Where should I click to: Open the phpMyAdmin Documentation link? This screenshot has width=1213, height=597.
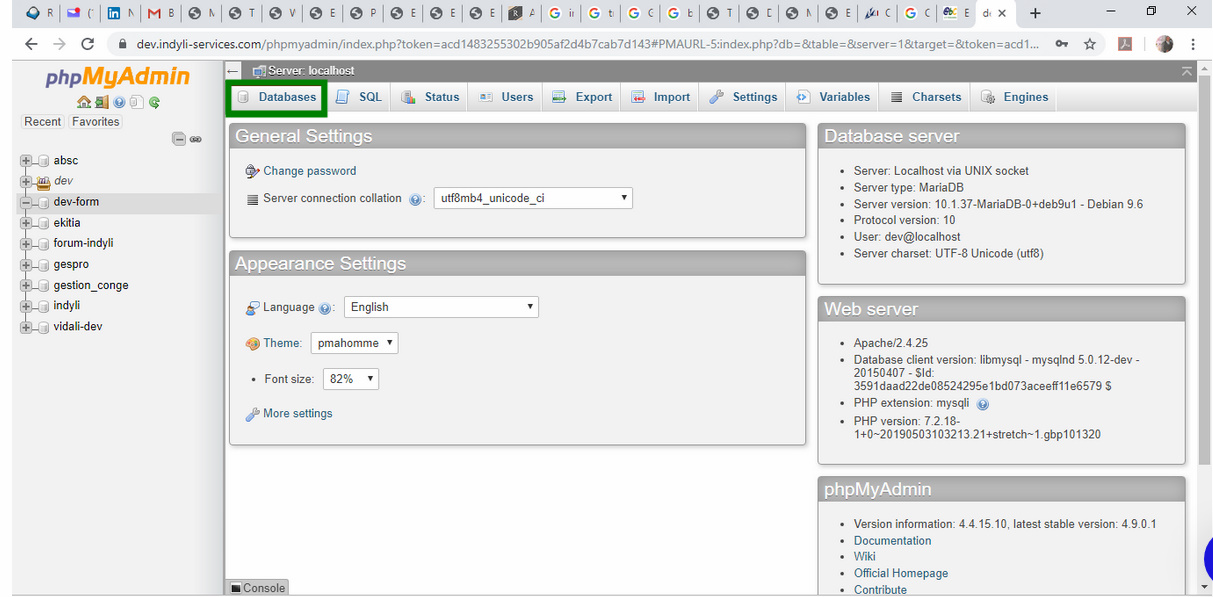[892, 541]
